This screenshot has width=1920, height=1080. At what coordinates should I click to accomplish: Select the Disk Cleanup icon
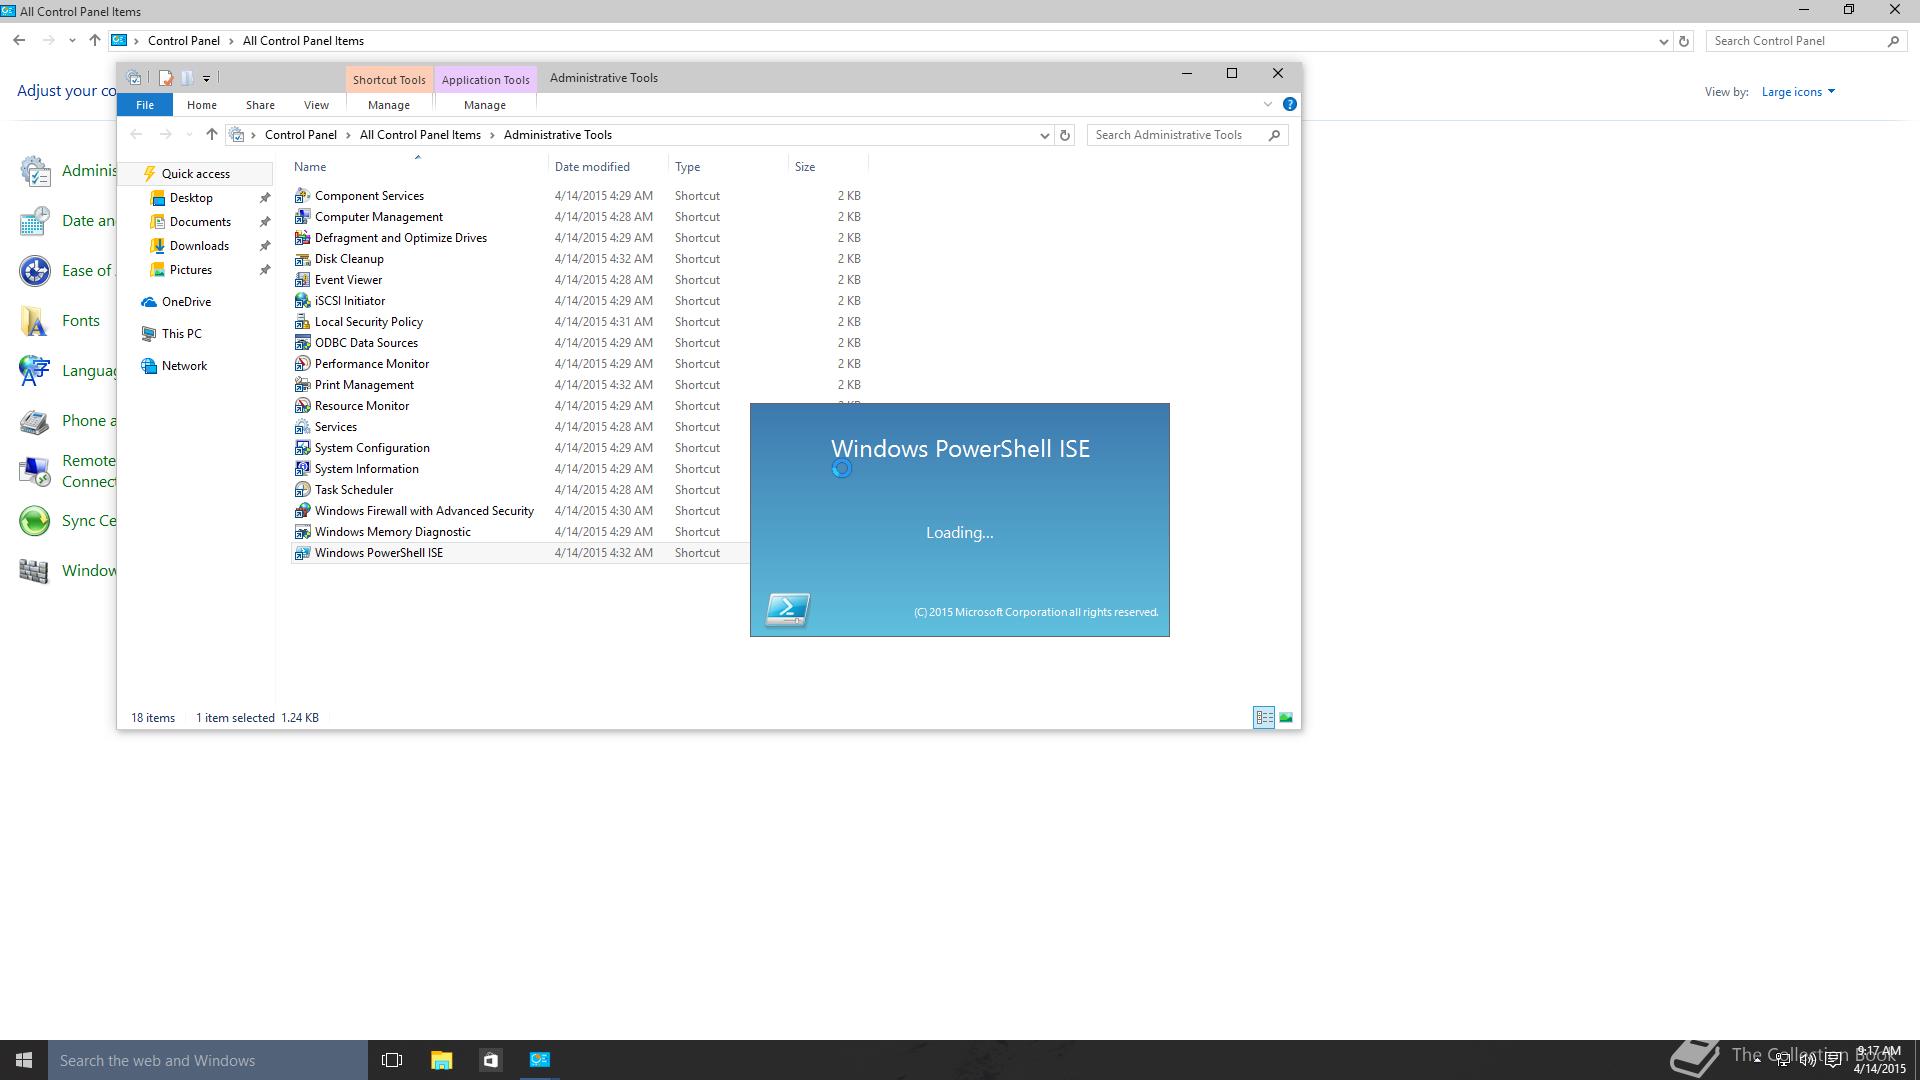[302, 259]
